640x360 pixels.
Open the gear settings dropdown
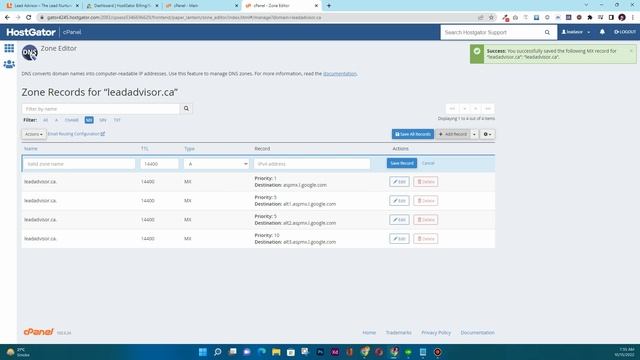487,134
